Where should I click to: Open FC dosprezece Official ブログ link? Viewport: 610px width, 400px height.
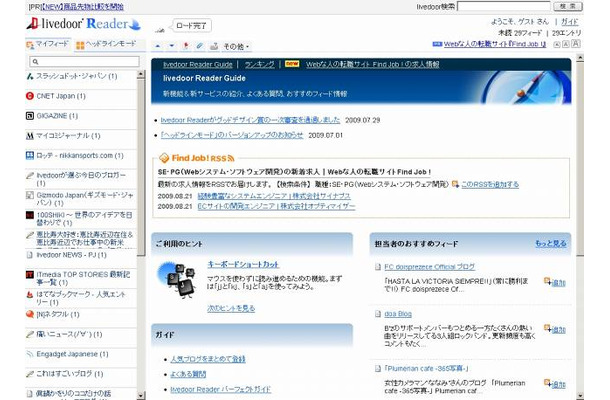tap(429, 267)
